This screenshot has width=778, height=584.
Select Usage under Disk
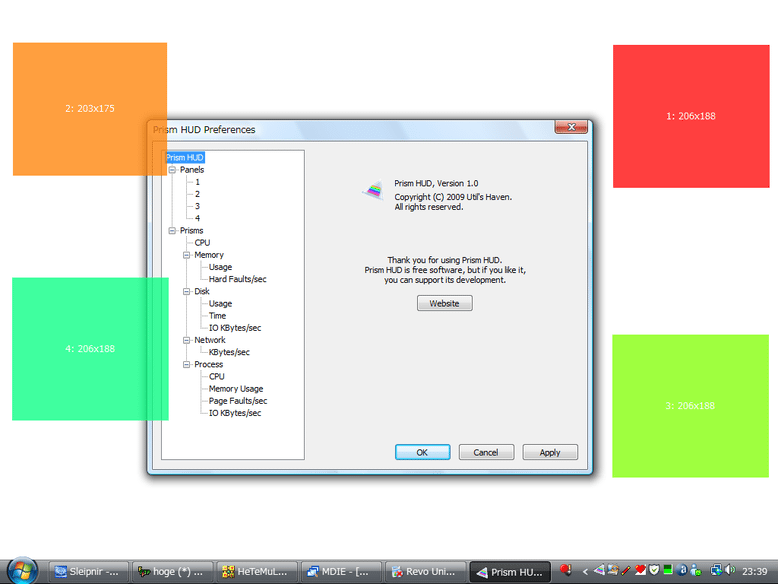click(x=220, y=304)
